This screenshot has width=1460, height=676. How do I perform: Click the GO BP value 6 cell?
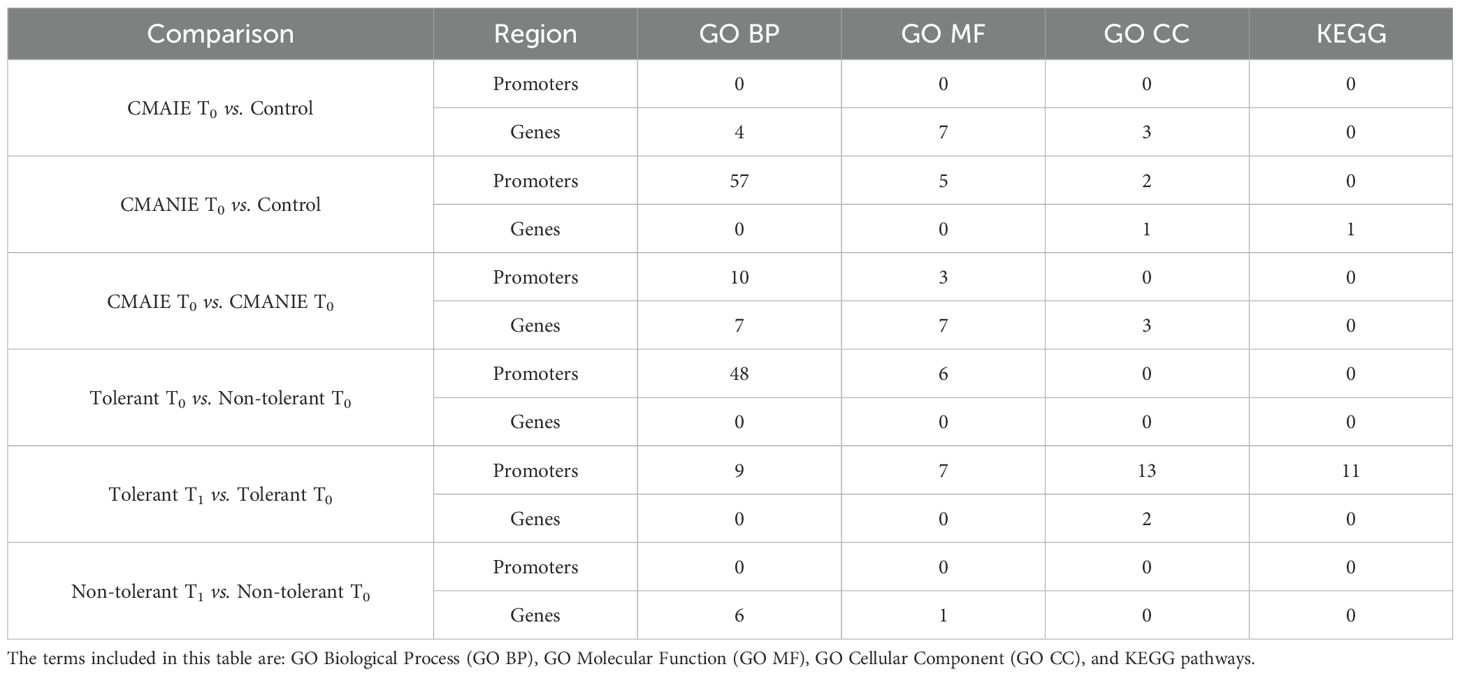pyautogui.click(x=739, y=616)
